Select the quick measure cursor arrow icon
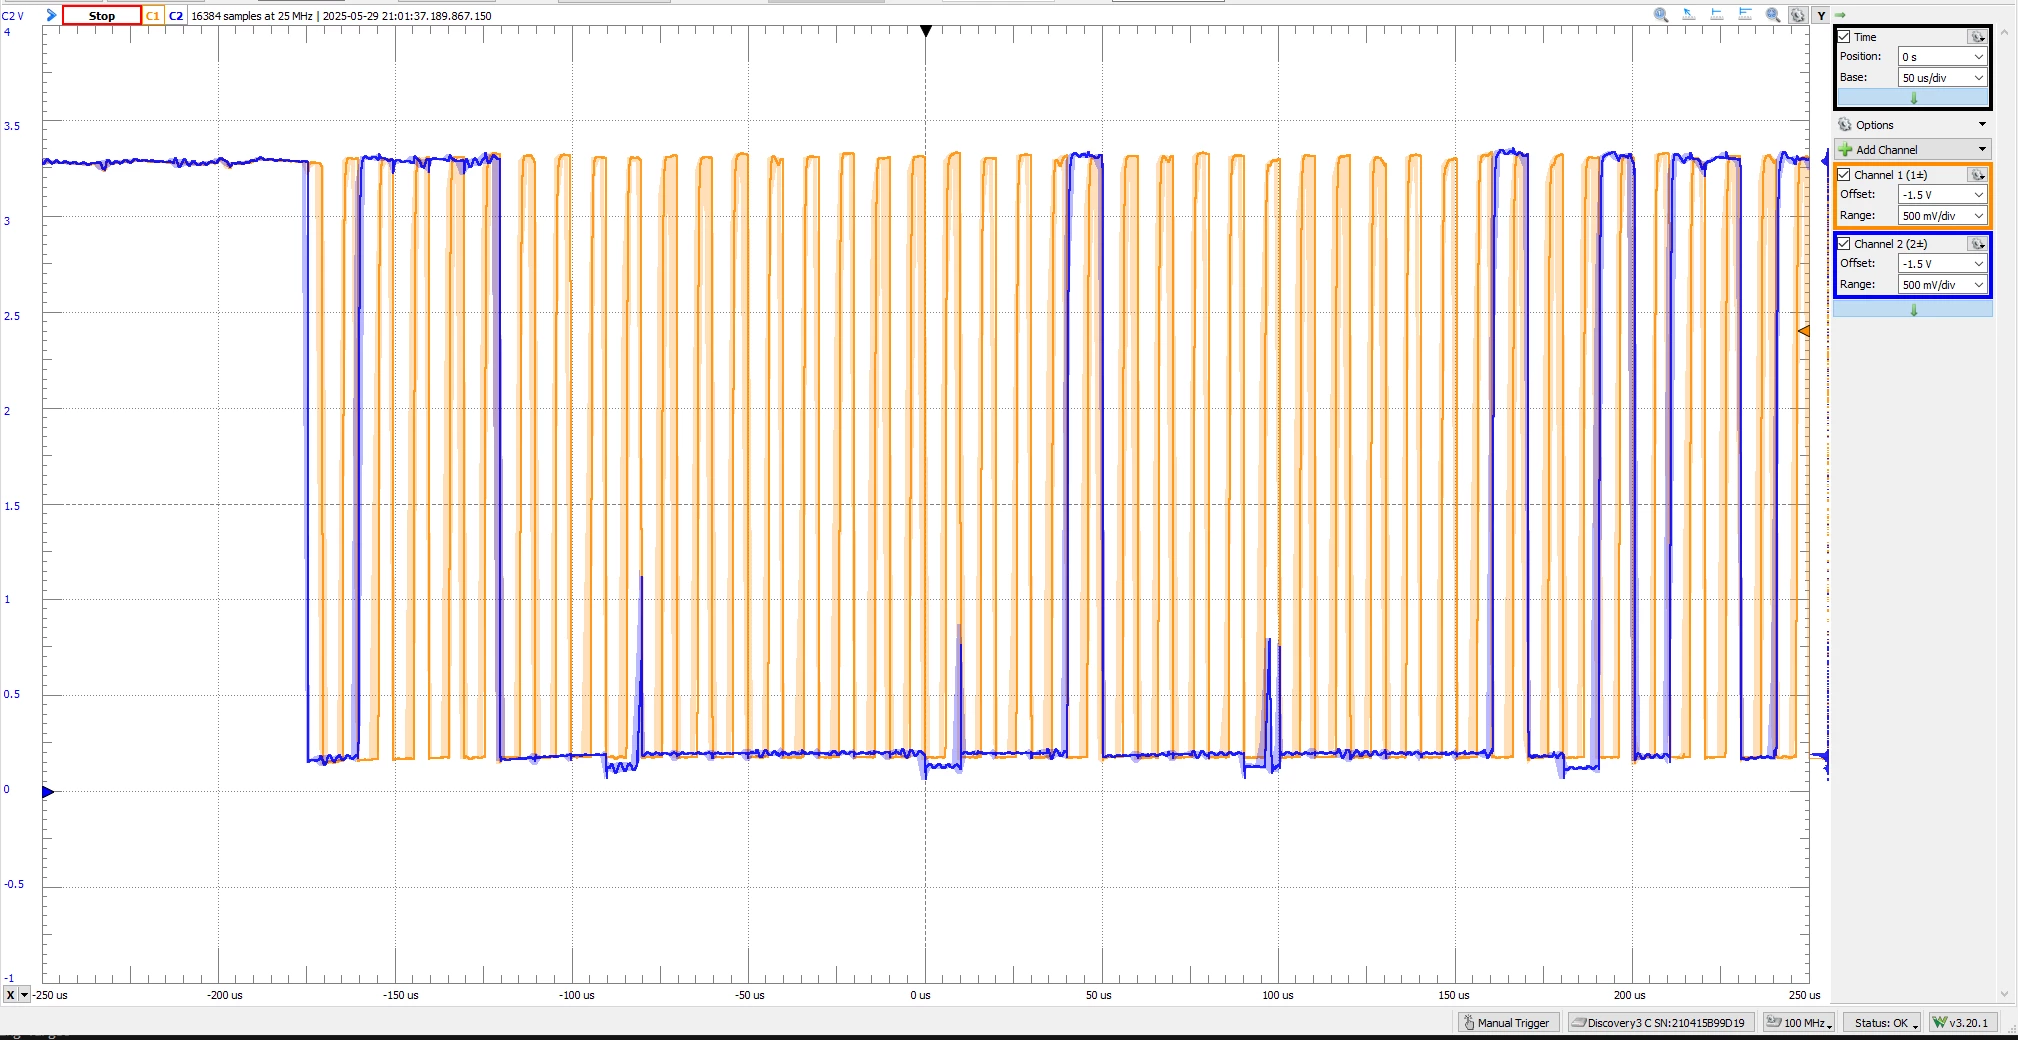This screenshot has width=2018, height=1040. pos(1689,15)
